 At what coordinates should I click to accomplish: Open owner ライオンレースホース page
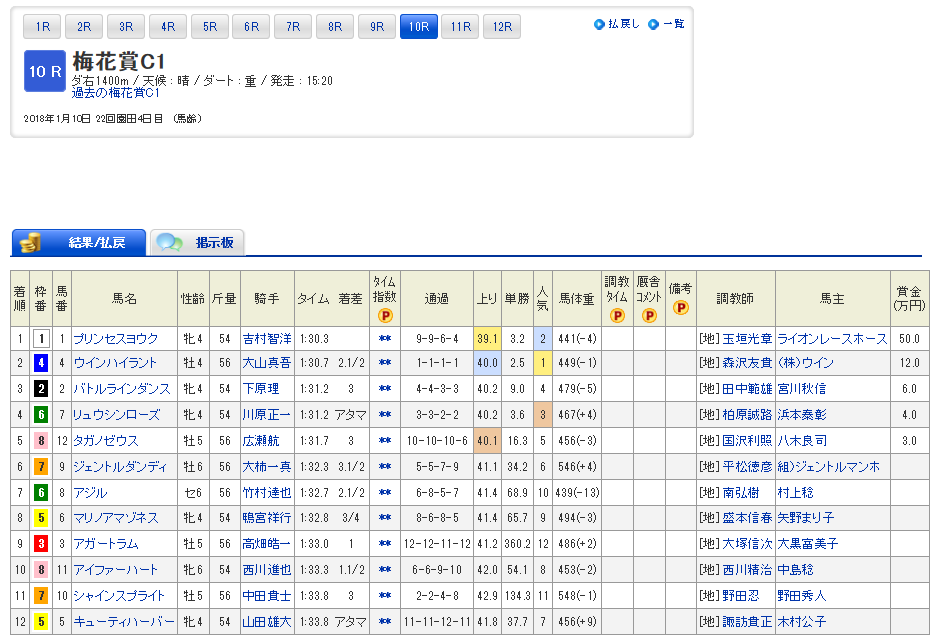click(x=832, y=339)
